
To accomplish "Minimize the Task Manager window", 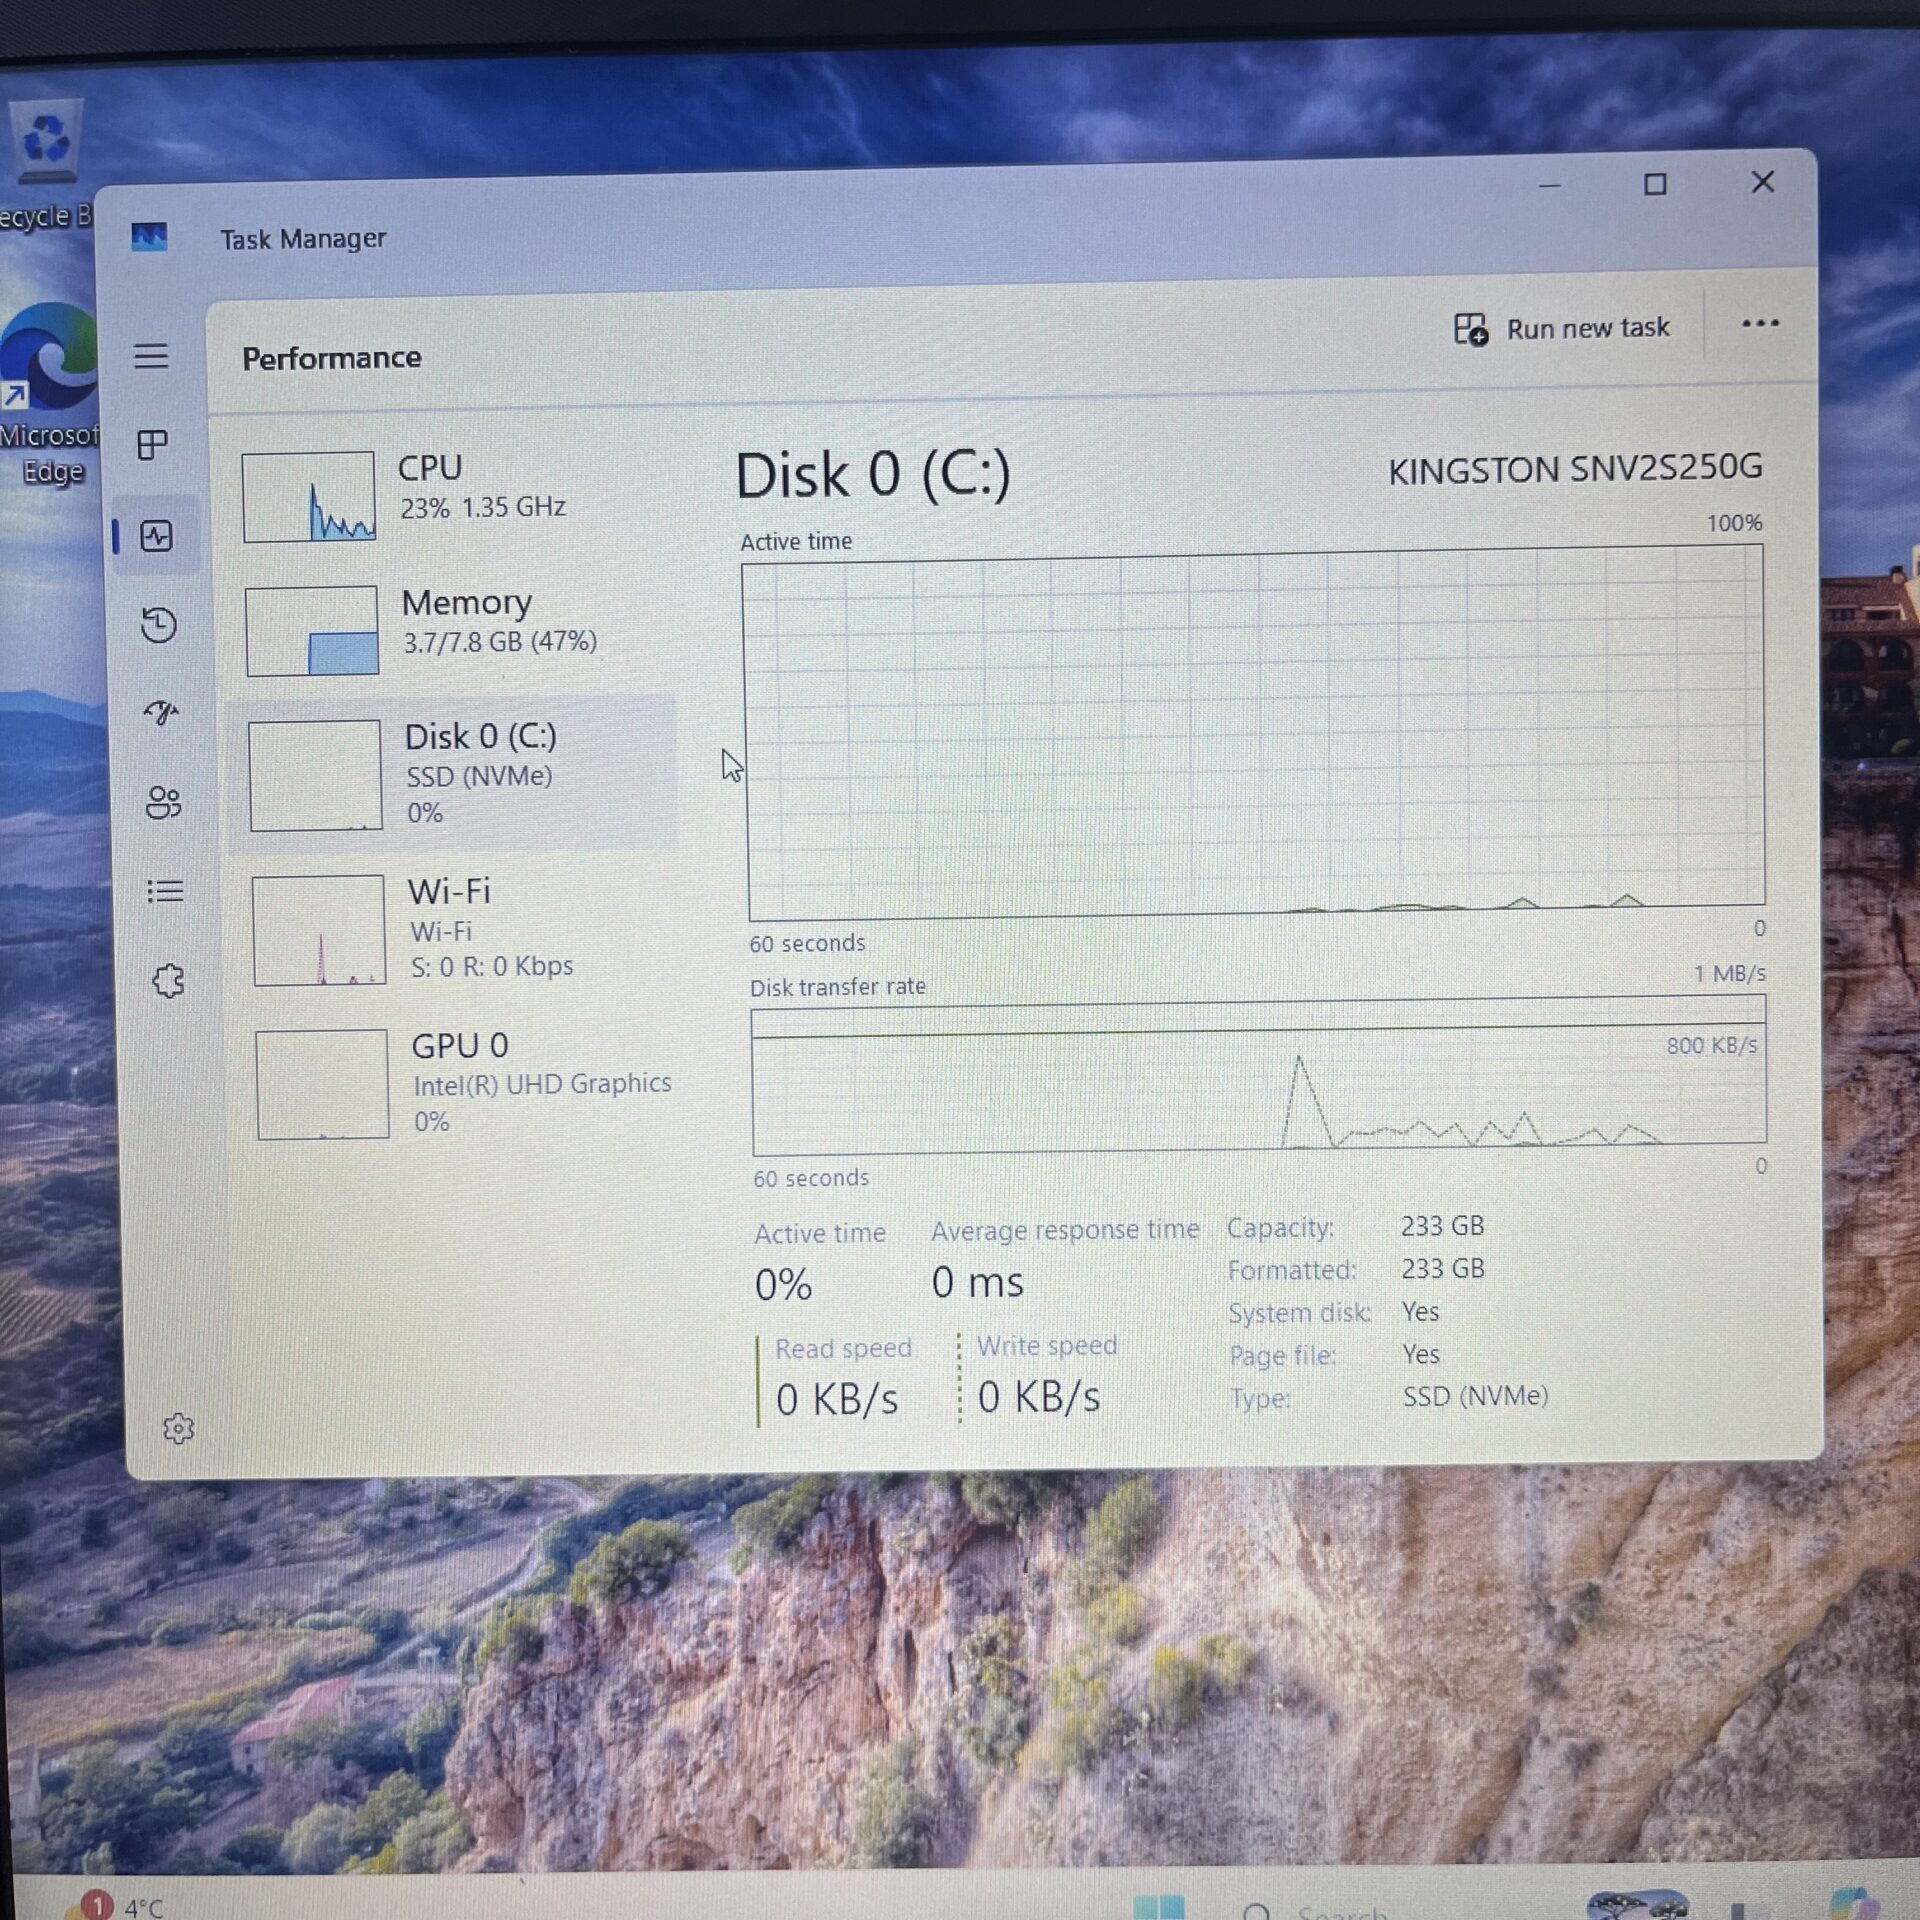I will (1549, 186).
